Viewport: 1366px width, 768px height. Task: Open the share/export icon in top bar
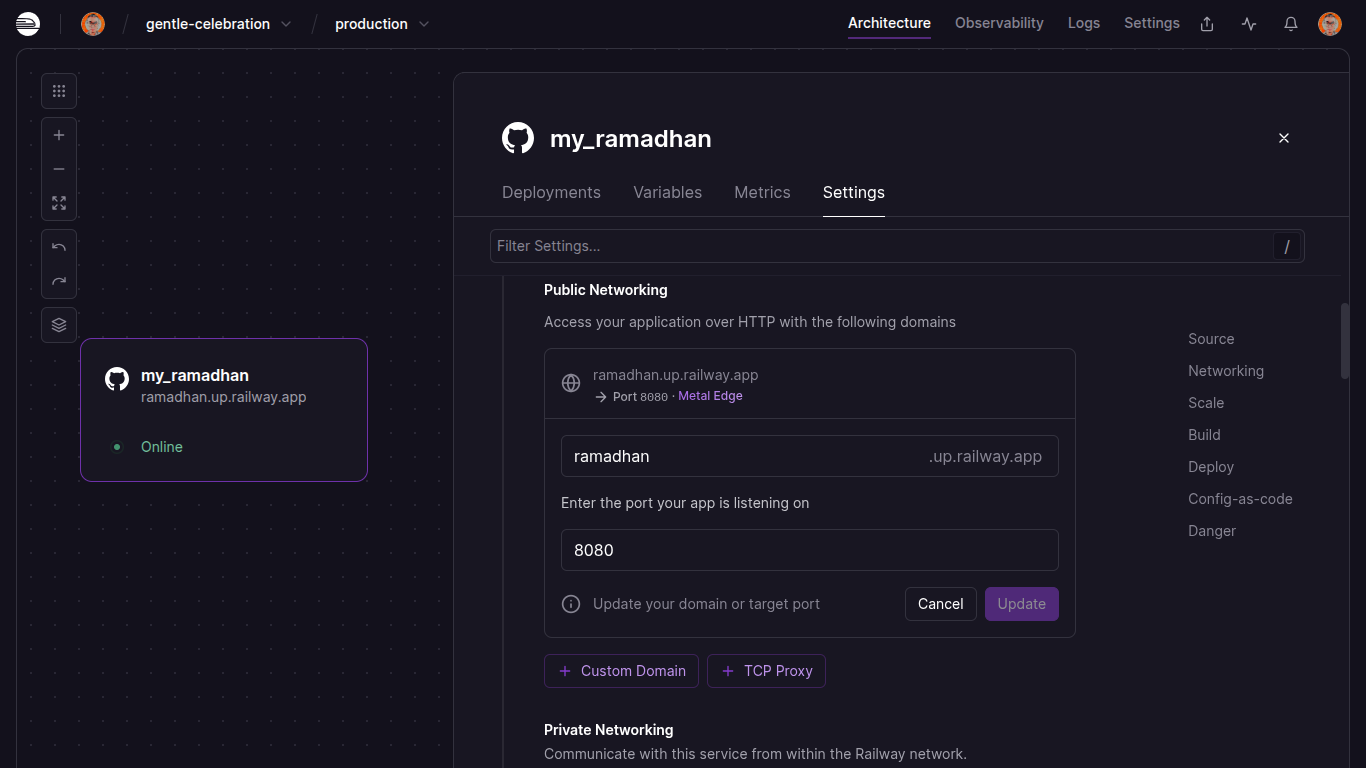[x=1207, y=24]
